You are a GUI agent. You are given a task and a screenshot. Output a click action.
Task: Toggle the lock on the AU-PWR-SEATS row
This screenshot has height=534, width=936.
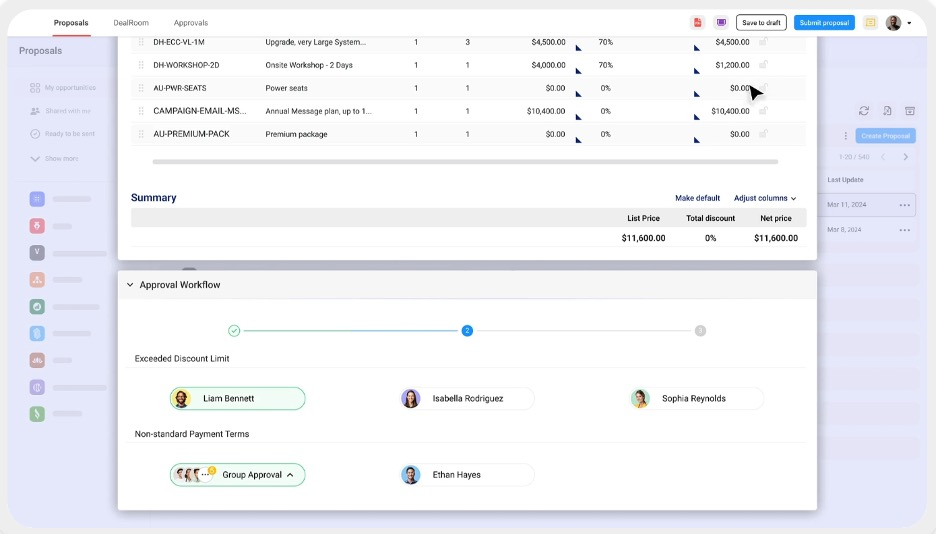pyautogui.click(x=763, y=87)
